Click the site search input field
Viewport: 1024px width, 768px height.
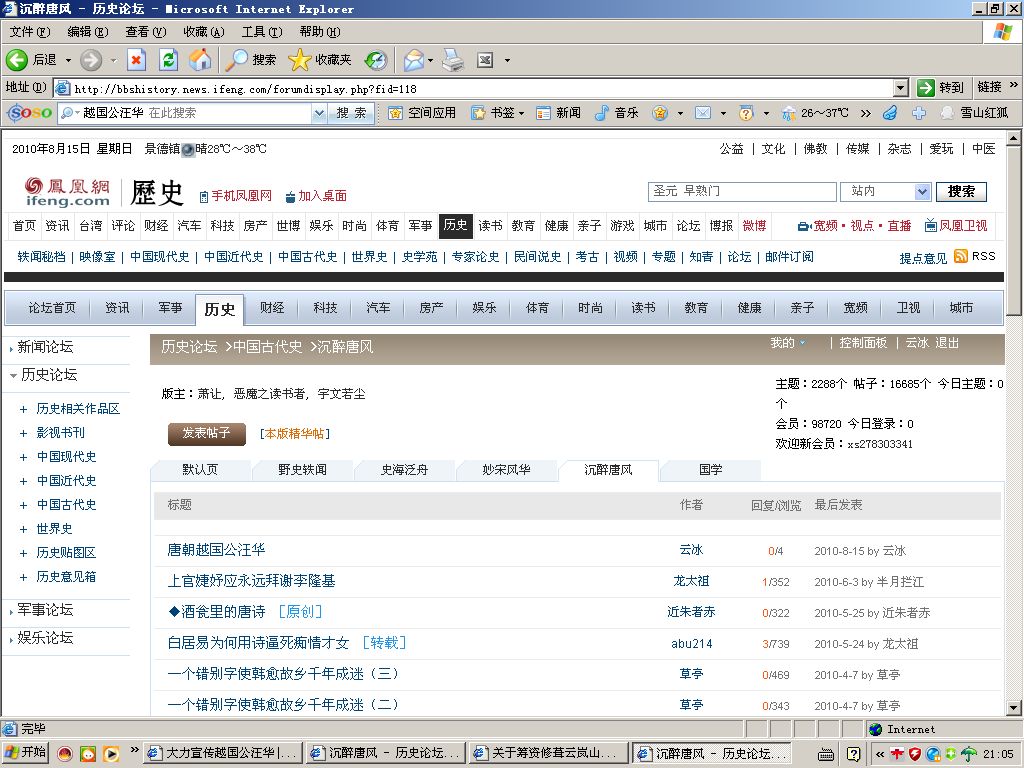741,191
